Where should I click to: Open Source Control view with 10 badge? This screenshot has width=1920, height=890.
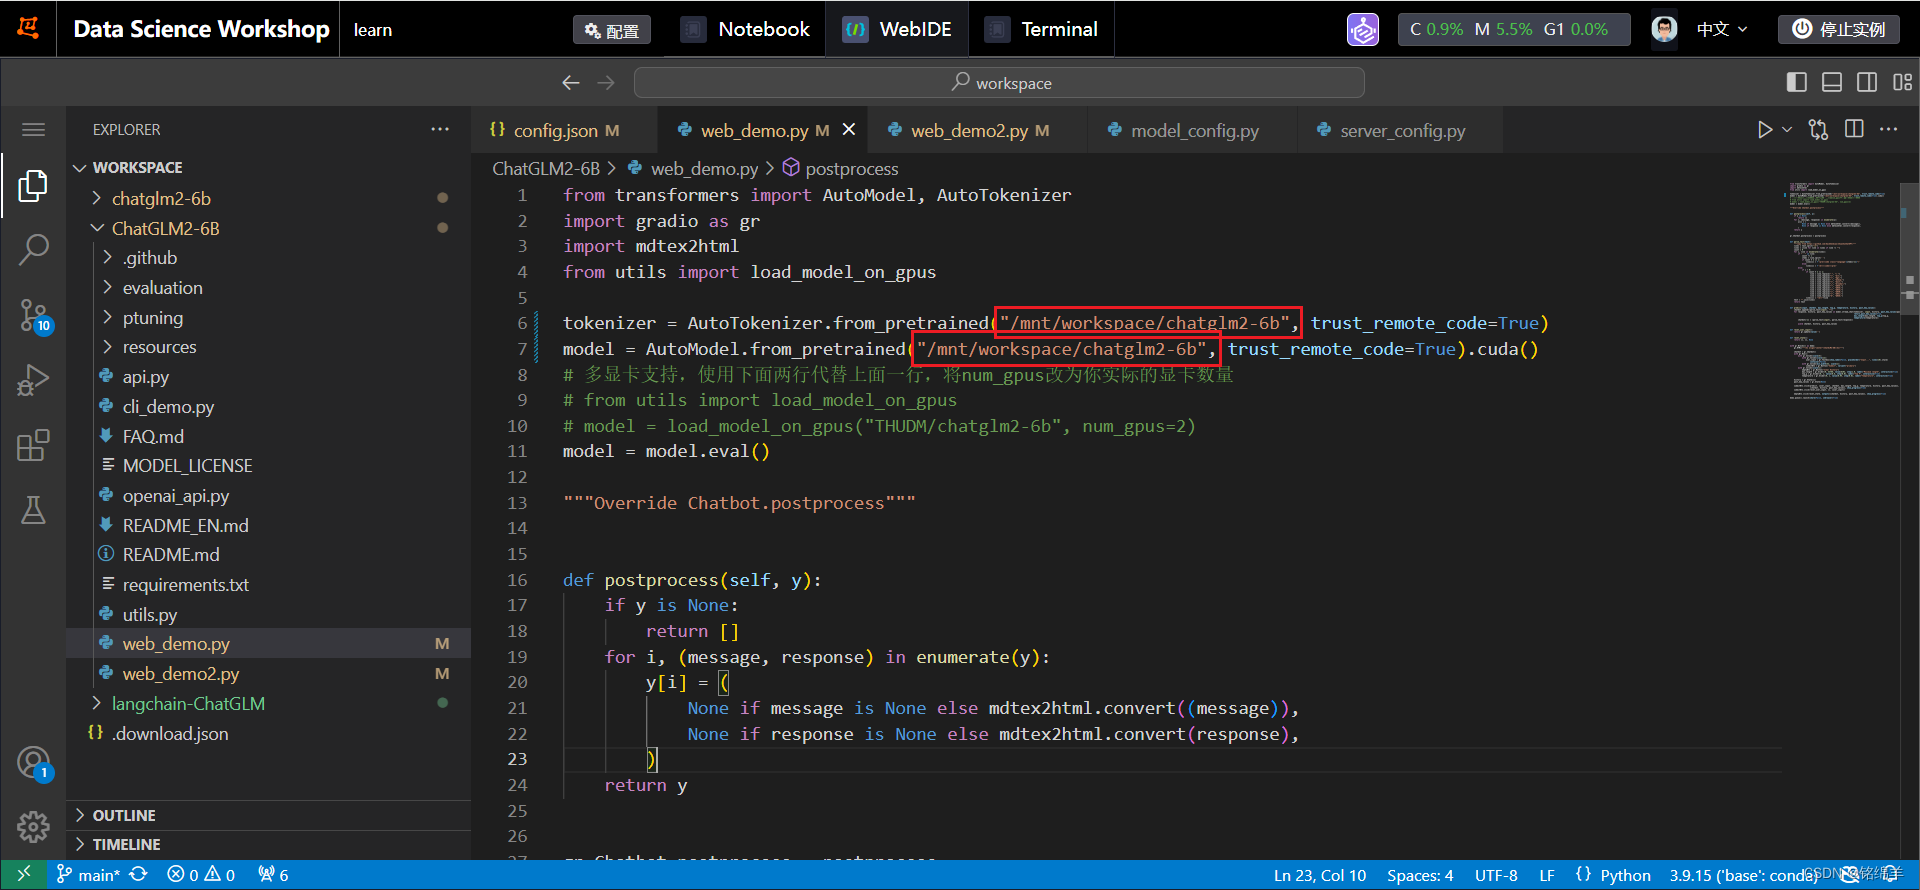click(x=33, y=316)
